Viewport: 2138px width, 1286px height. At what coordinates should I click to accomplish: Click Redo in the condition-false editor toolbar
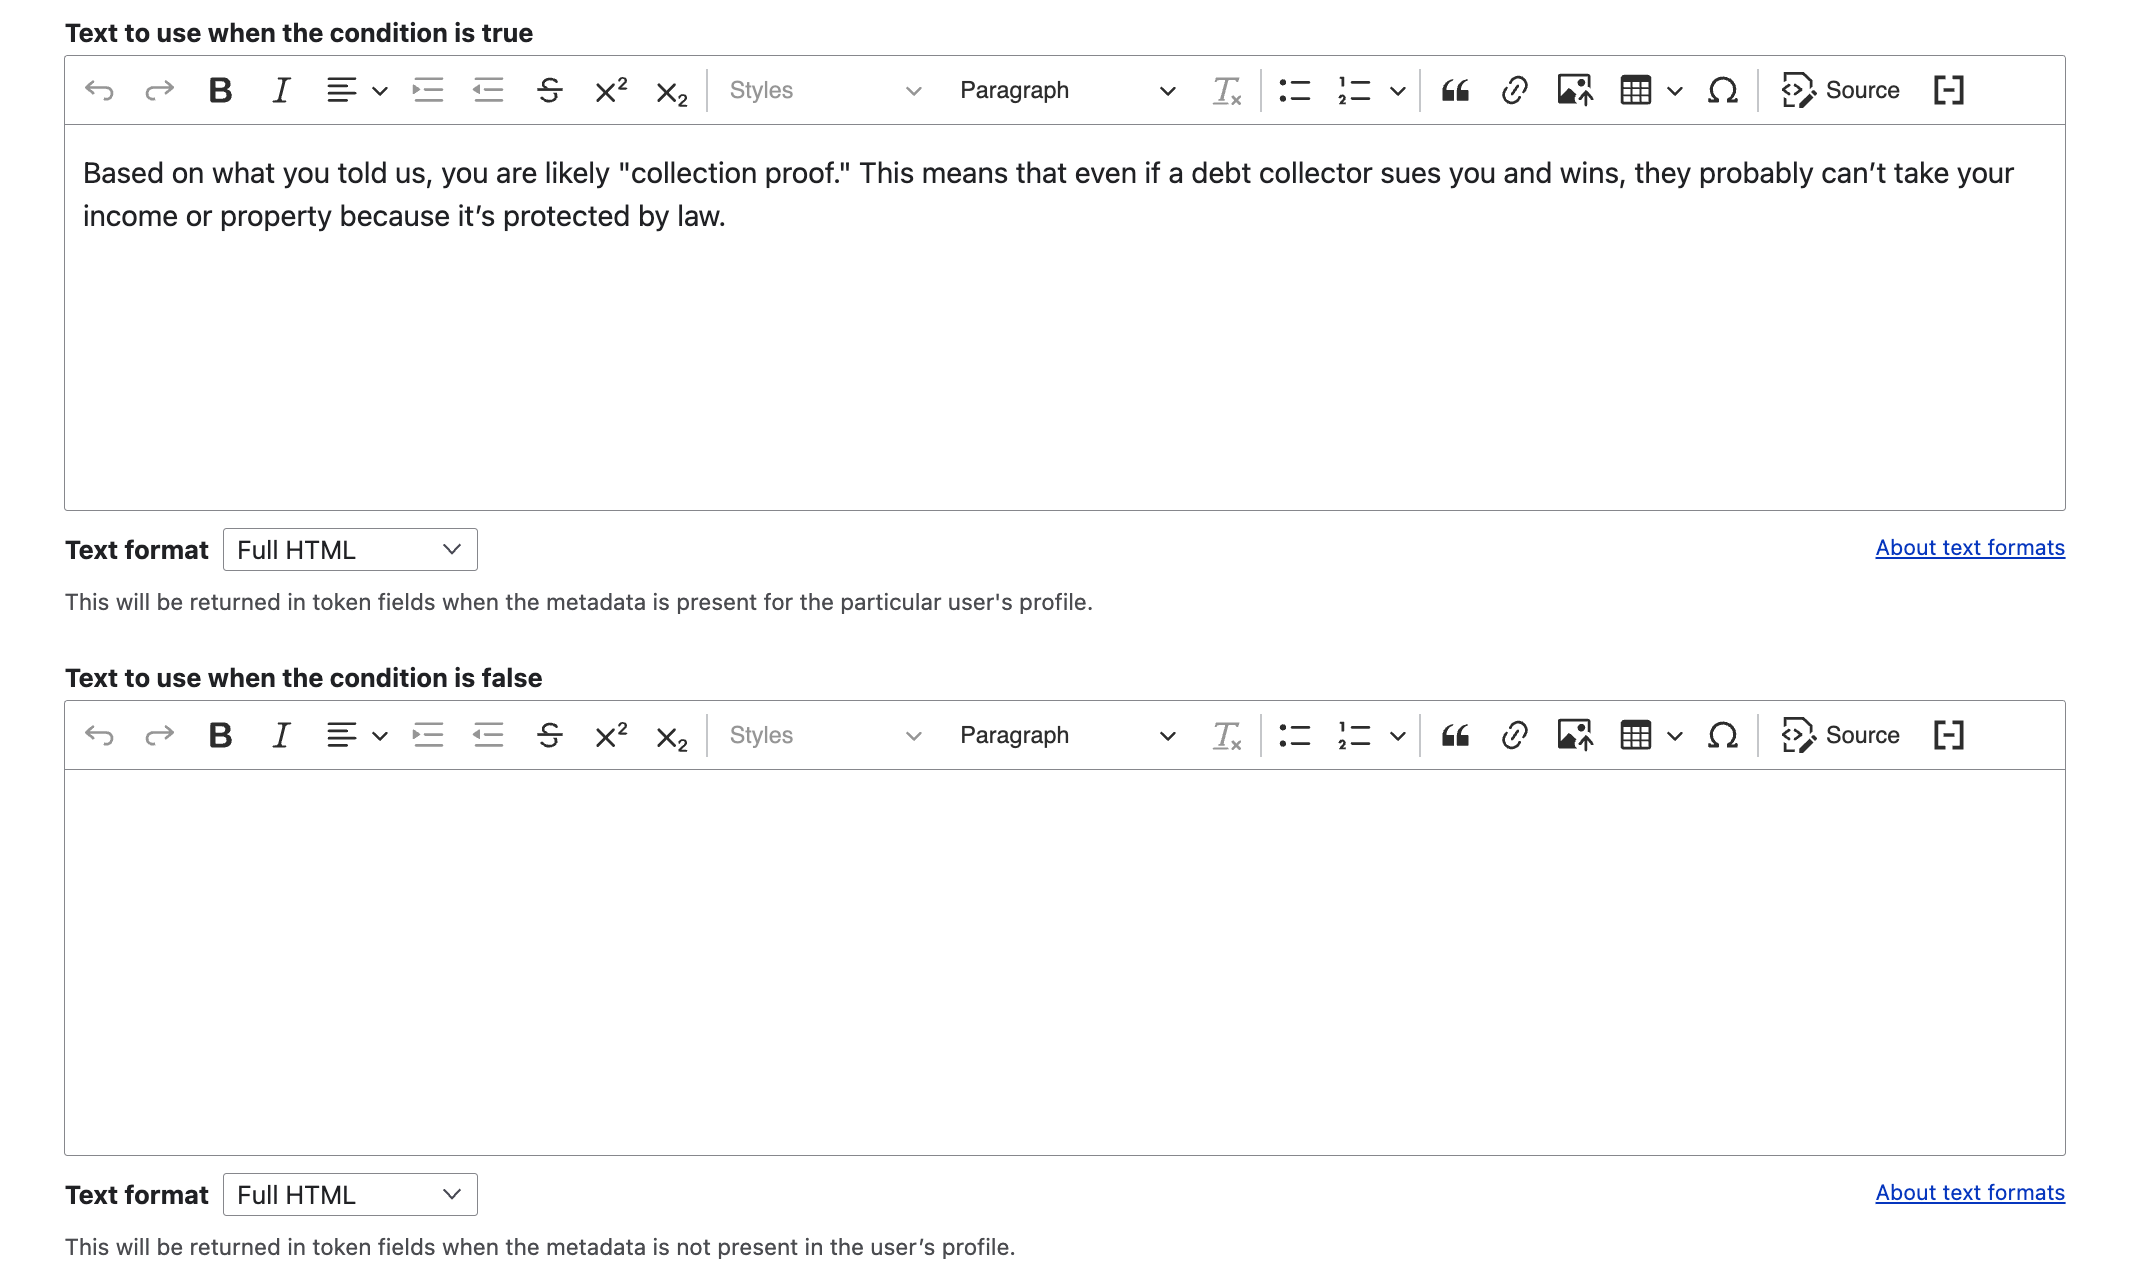pos(159,736)
